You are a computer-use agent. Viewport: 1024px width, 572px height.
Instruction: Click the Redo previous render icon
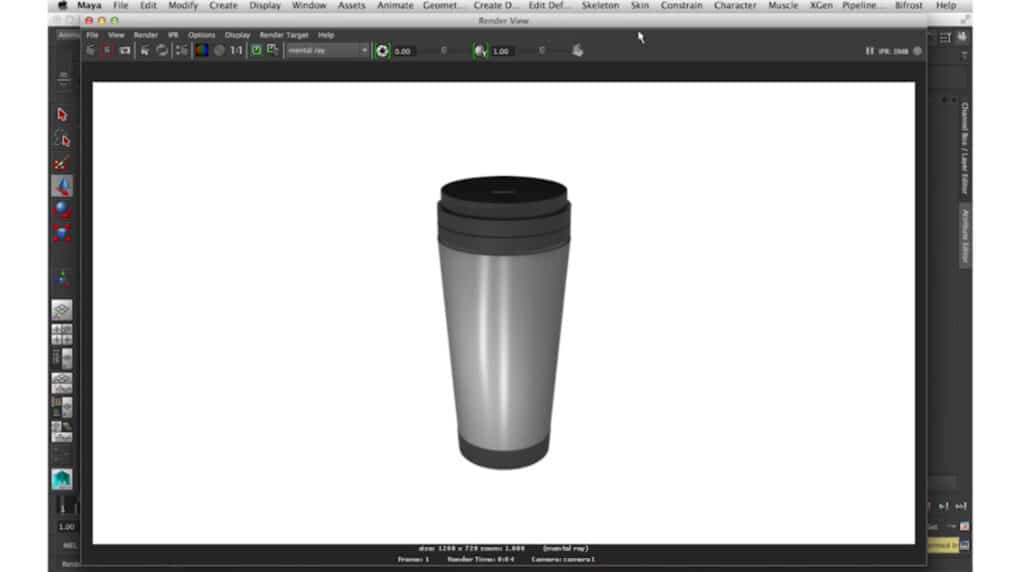pyautogui.click(x=91, y=50)
